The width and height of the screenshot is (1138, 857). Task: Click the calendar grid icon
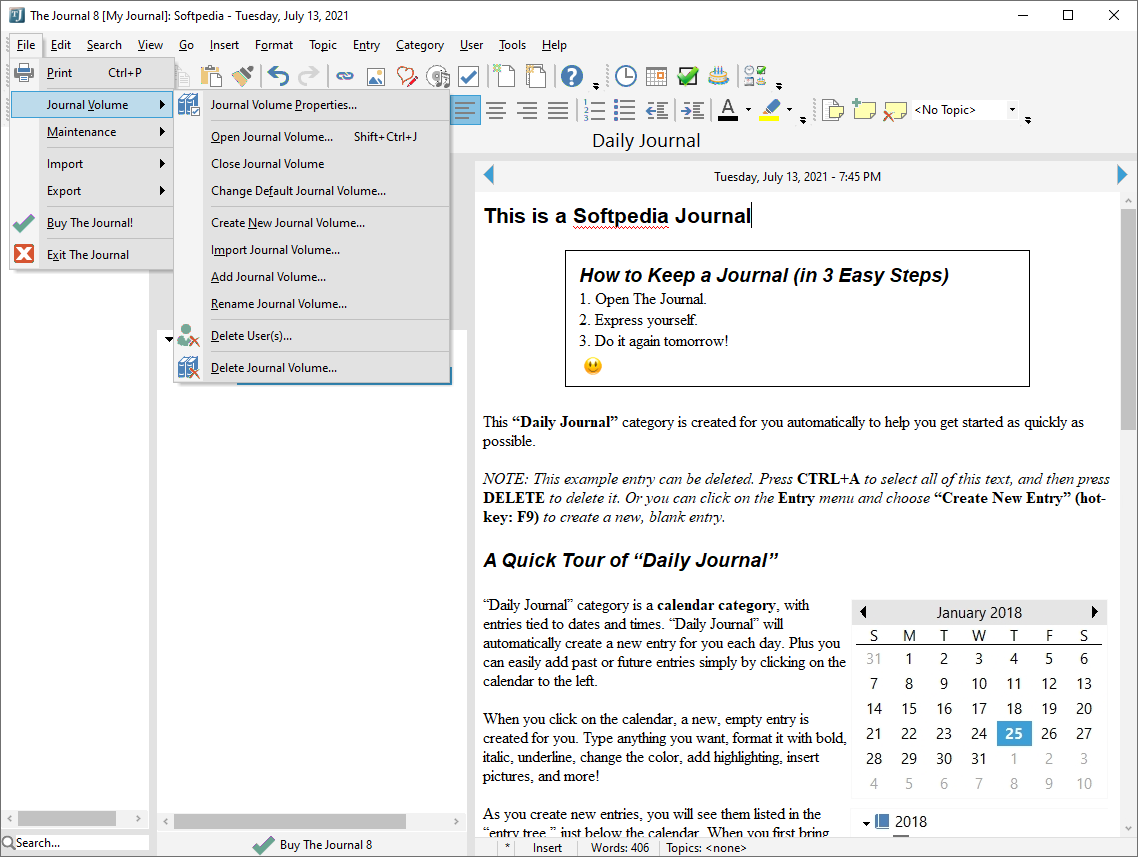(x=656, y=75)
